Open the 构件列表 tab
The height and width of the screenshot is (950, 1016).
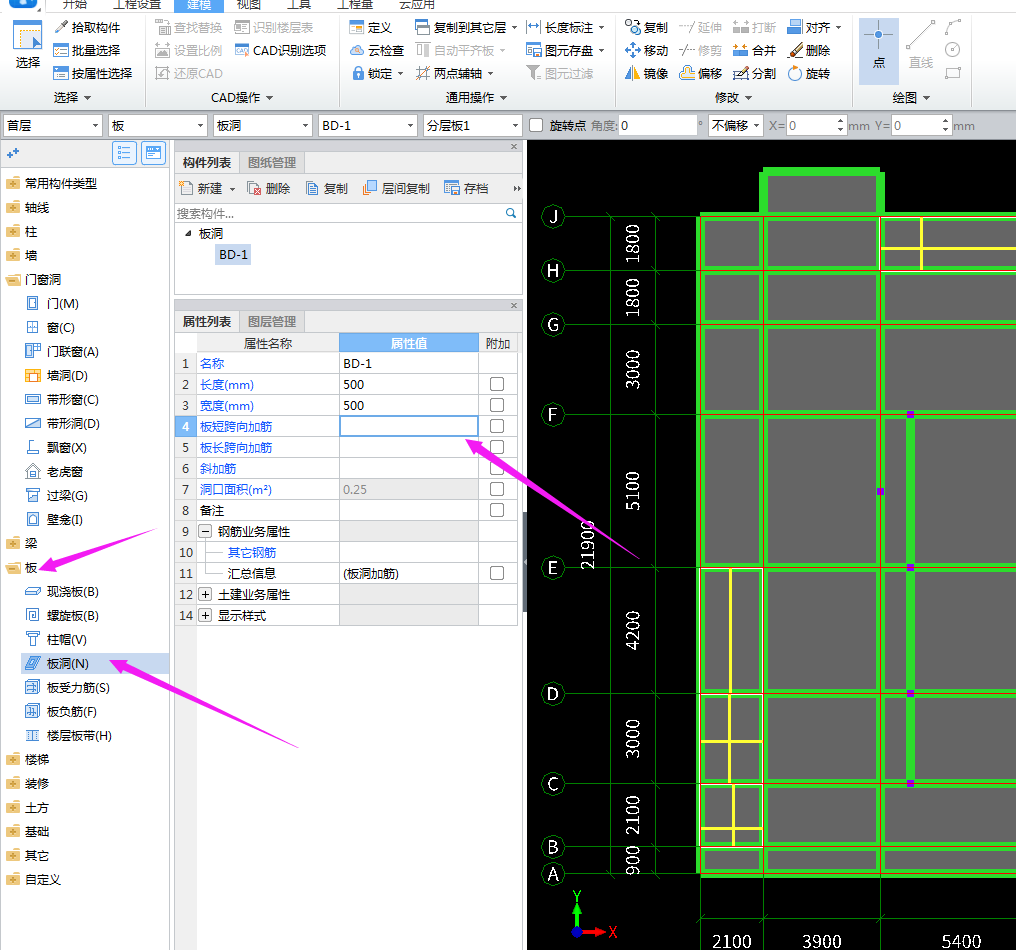(x=207, y=163)
